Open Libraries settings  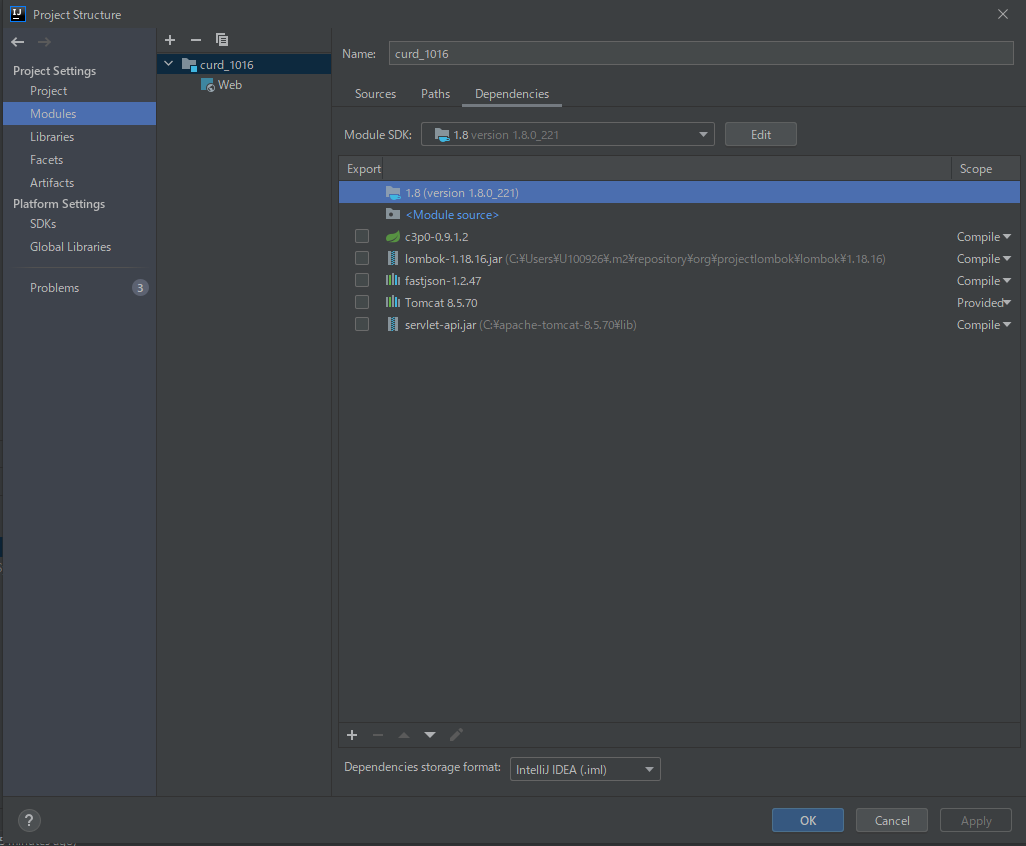(52, 137)
